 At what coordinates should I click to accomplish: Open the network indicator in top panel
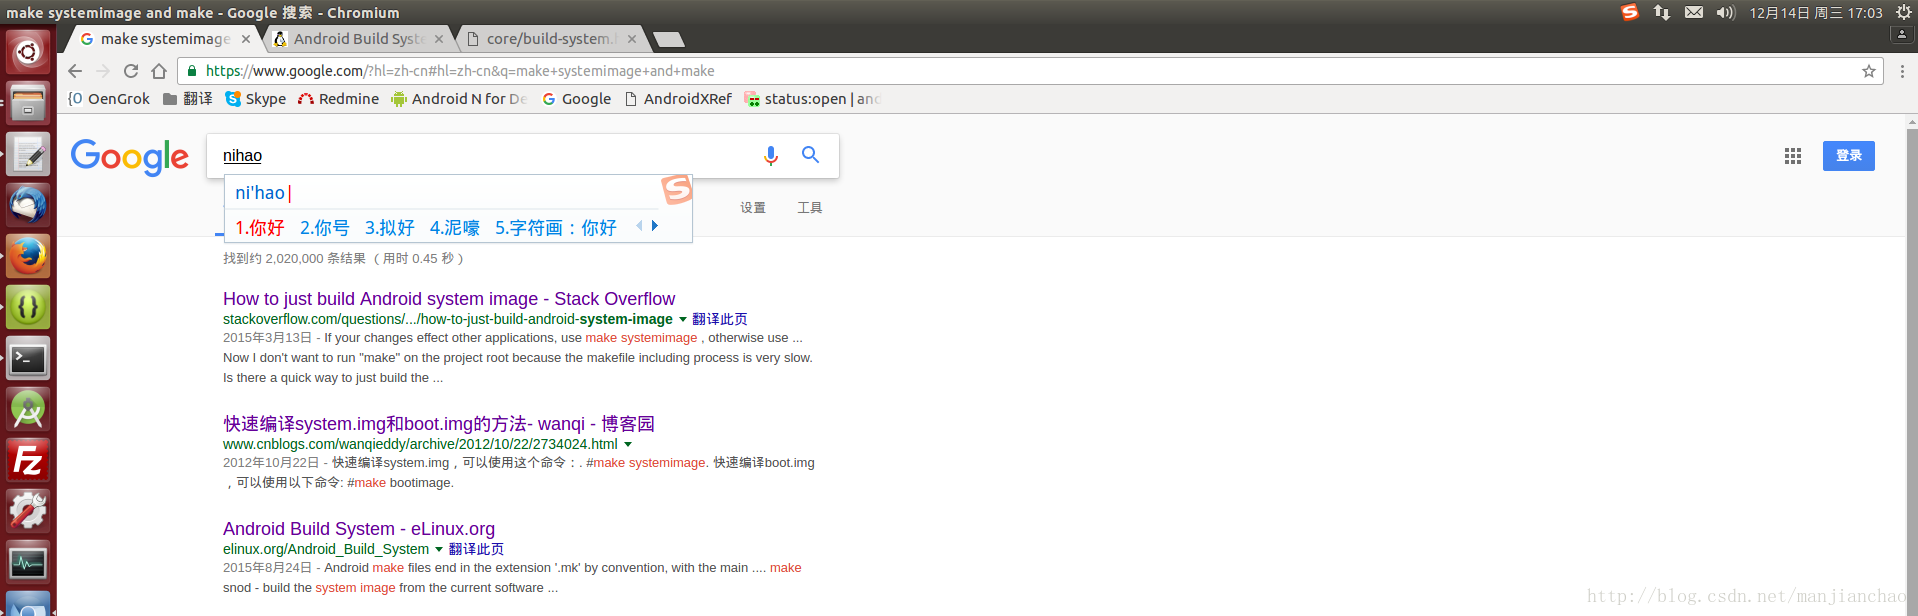pos(1662,12)
